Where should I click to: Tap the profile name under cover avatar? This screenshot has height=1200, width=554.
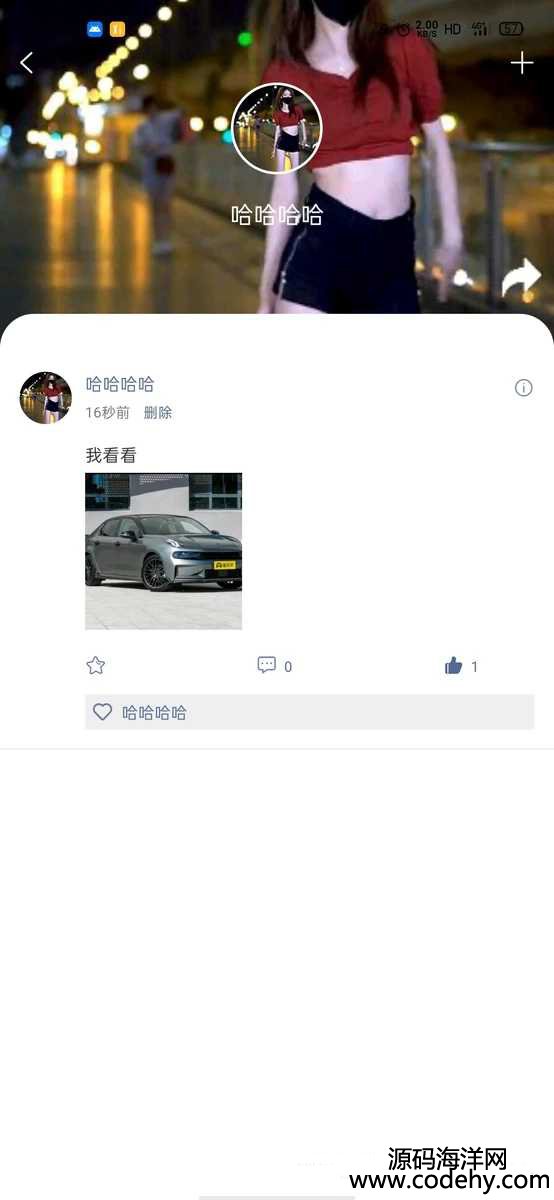click(x=277, y=215)
